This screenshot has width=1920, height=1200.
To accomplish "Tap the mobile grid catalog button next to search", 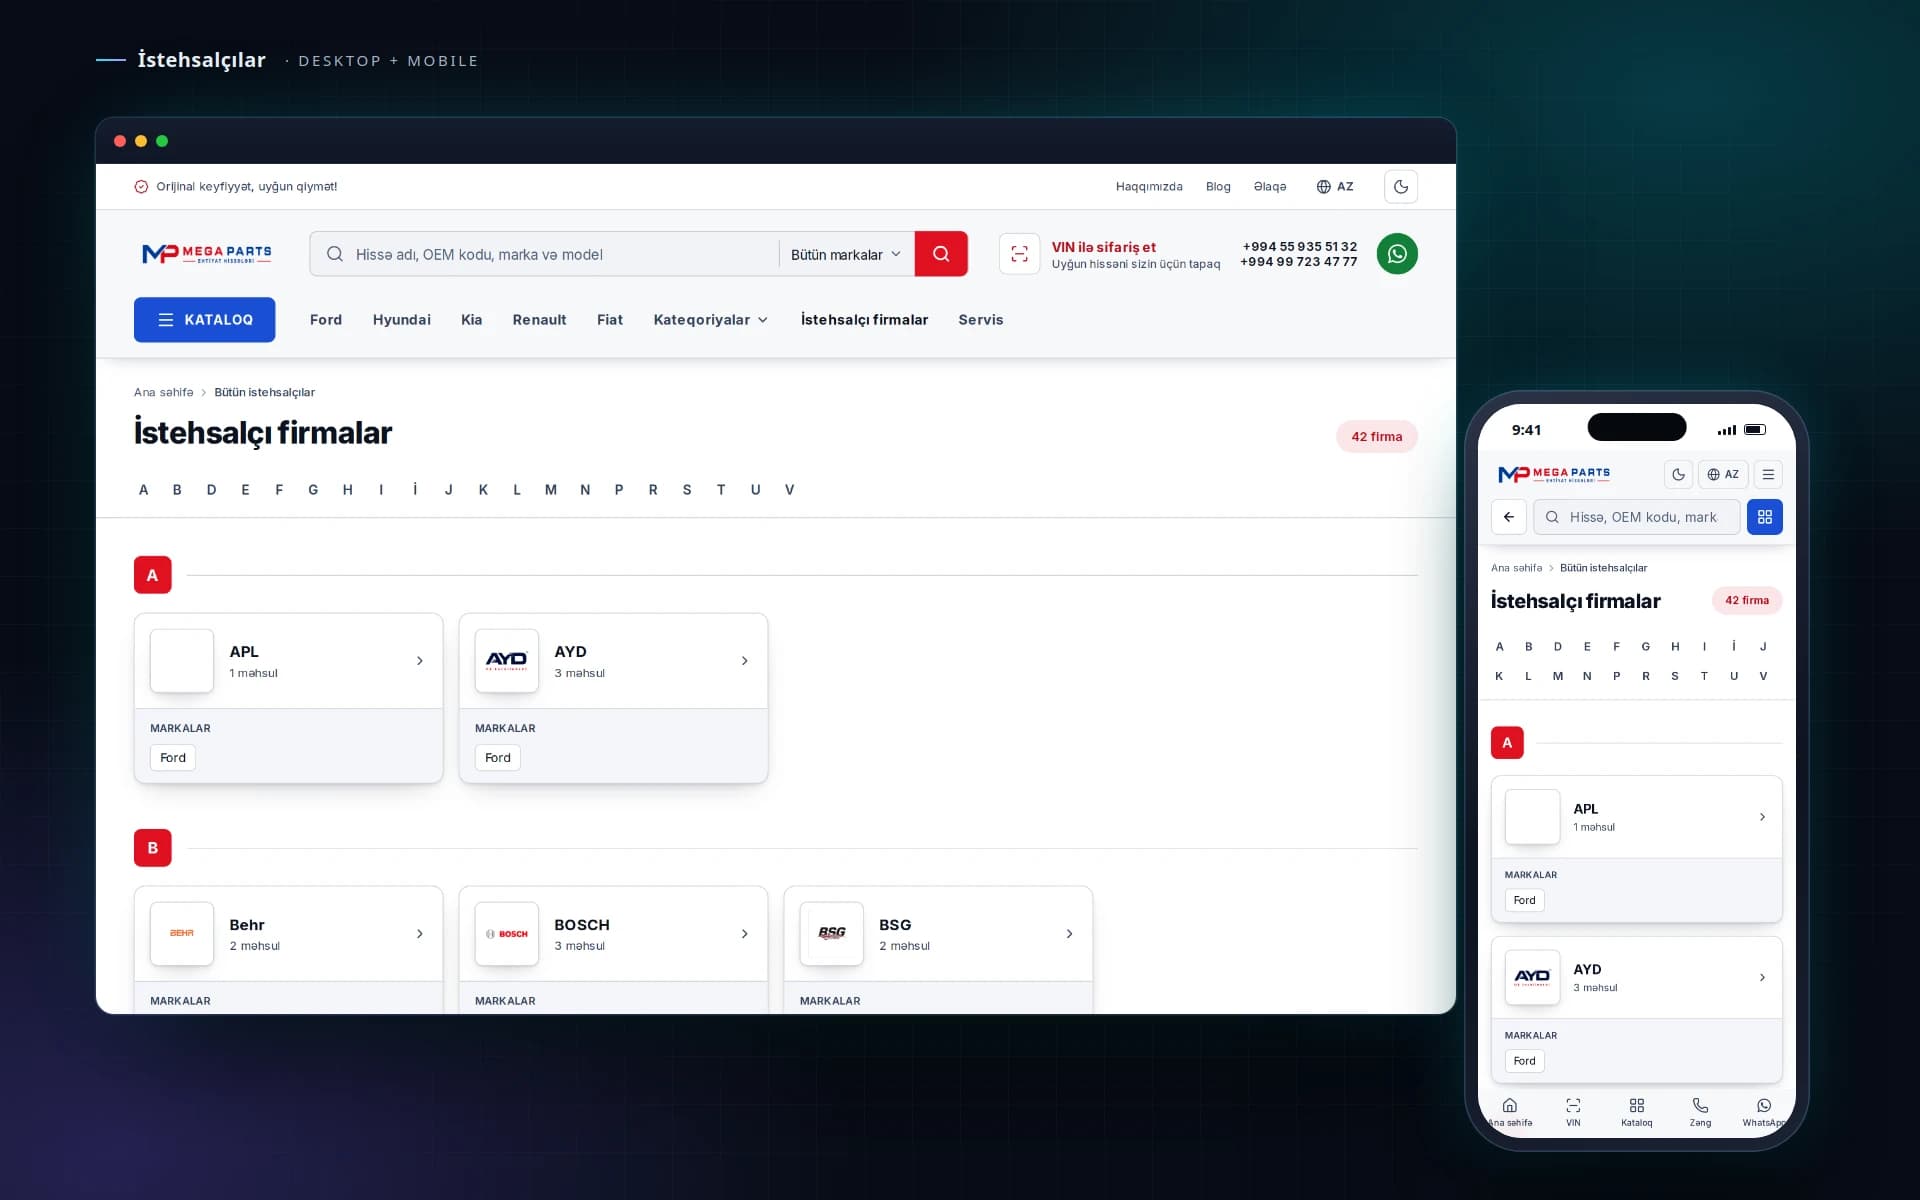I will pyautogui.click(x=1764, y=517).
